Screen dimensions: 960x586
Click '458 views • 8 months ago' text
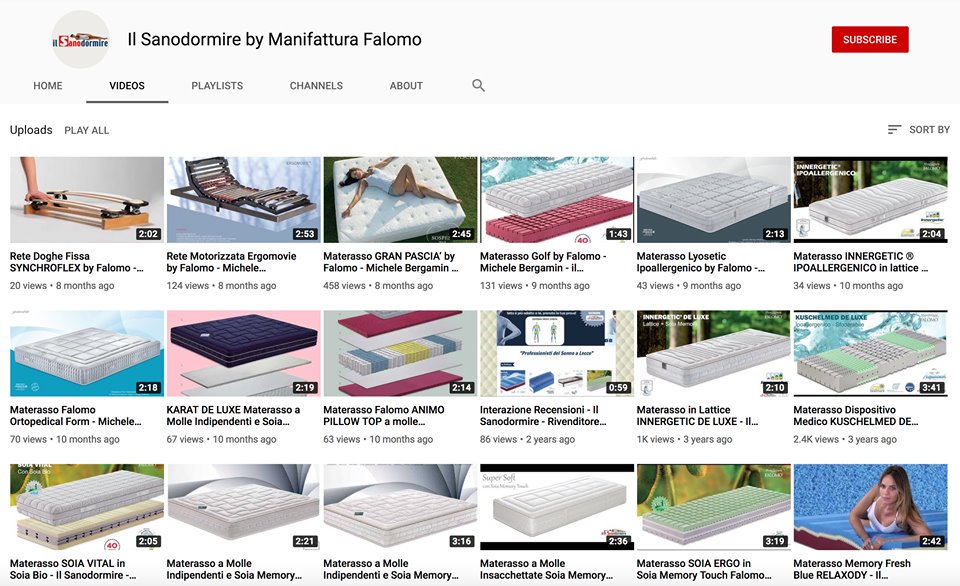[378, 286]
